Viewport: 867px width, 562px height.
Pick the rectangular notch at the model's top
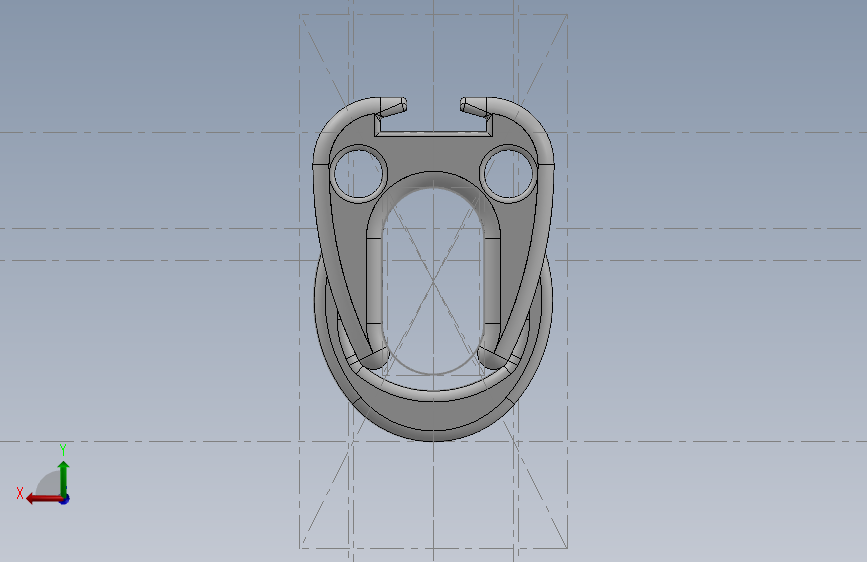coord(434,124)
